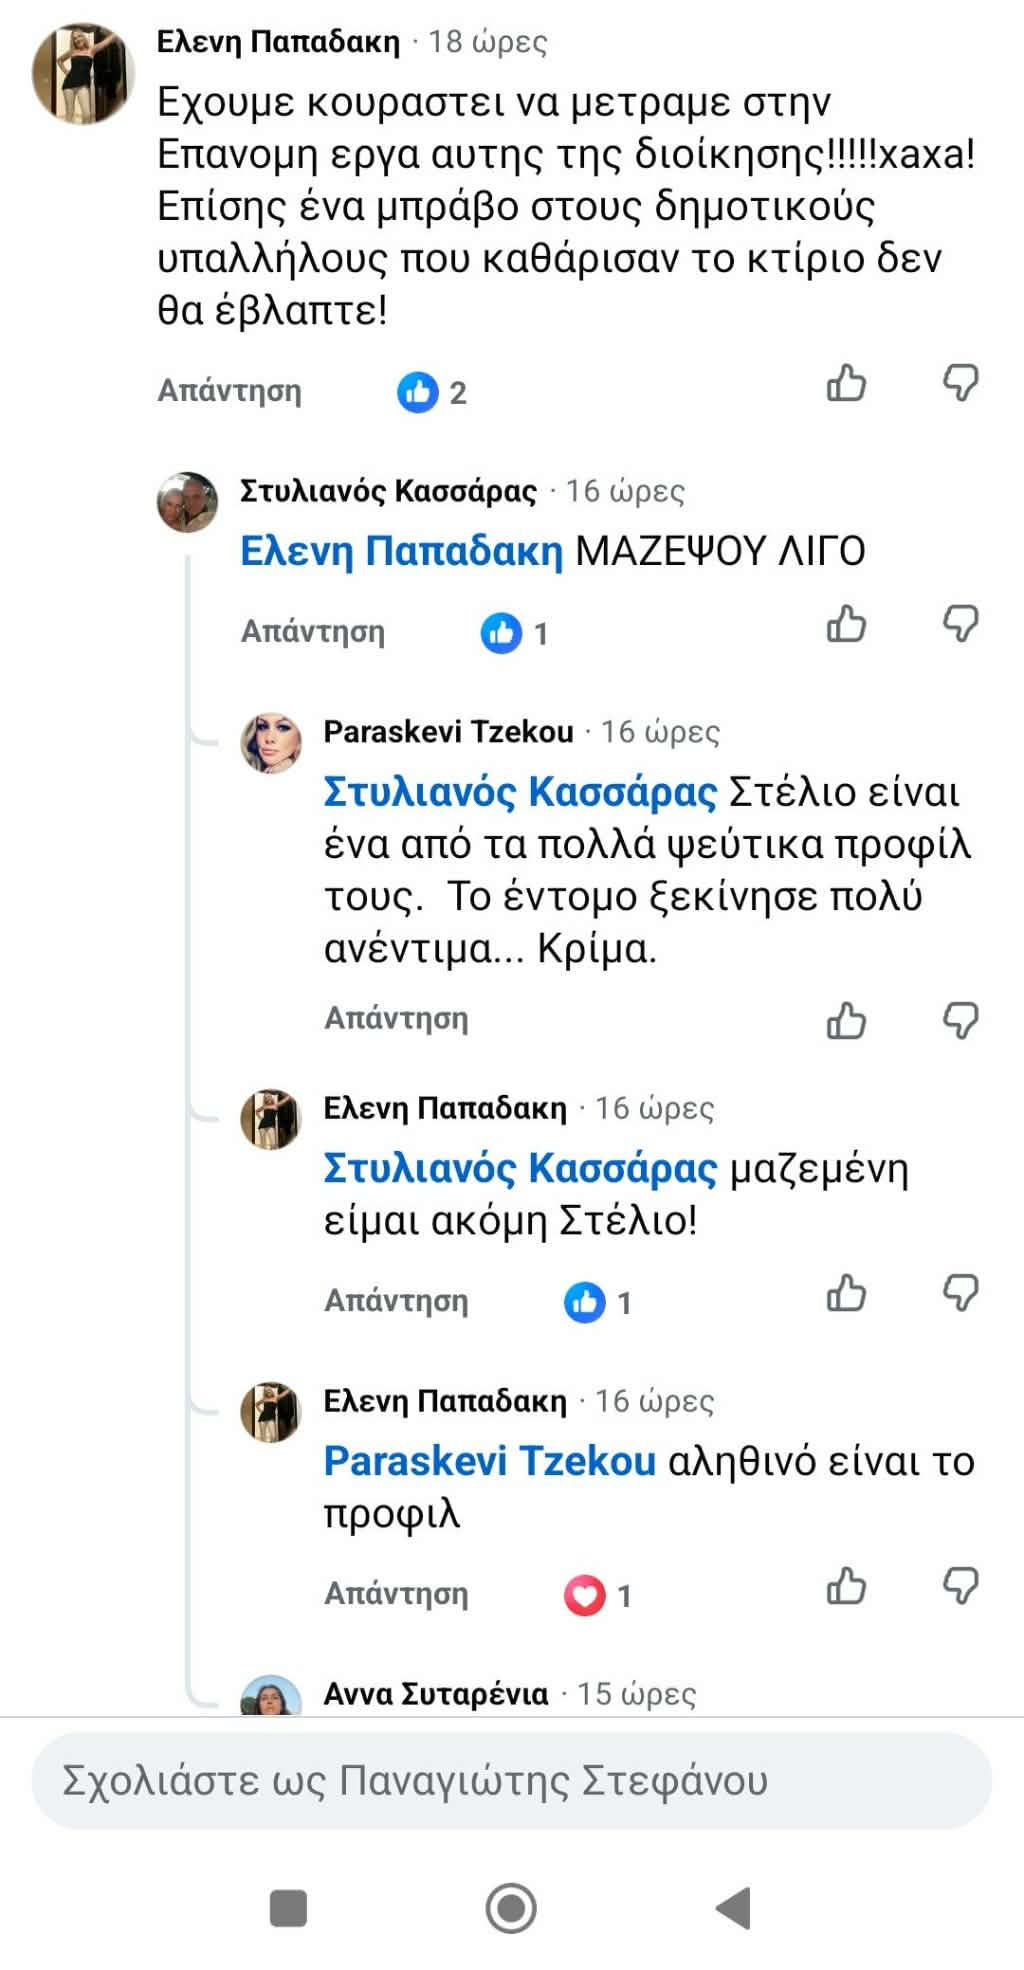Screen dimensions: 1024x1970
Task: View the blue like reactions on top comment
Action: (432, 392)
